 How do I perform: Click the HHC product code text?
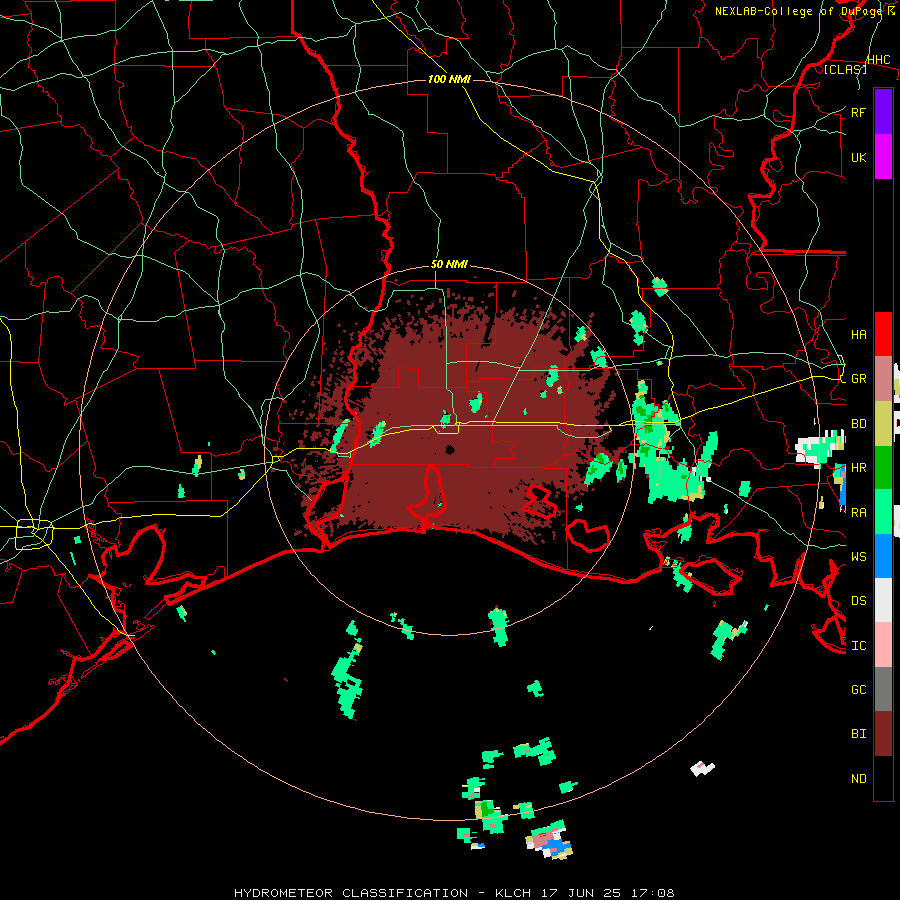coord(878,60)
